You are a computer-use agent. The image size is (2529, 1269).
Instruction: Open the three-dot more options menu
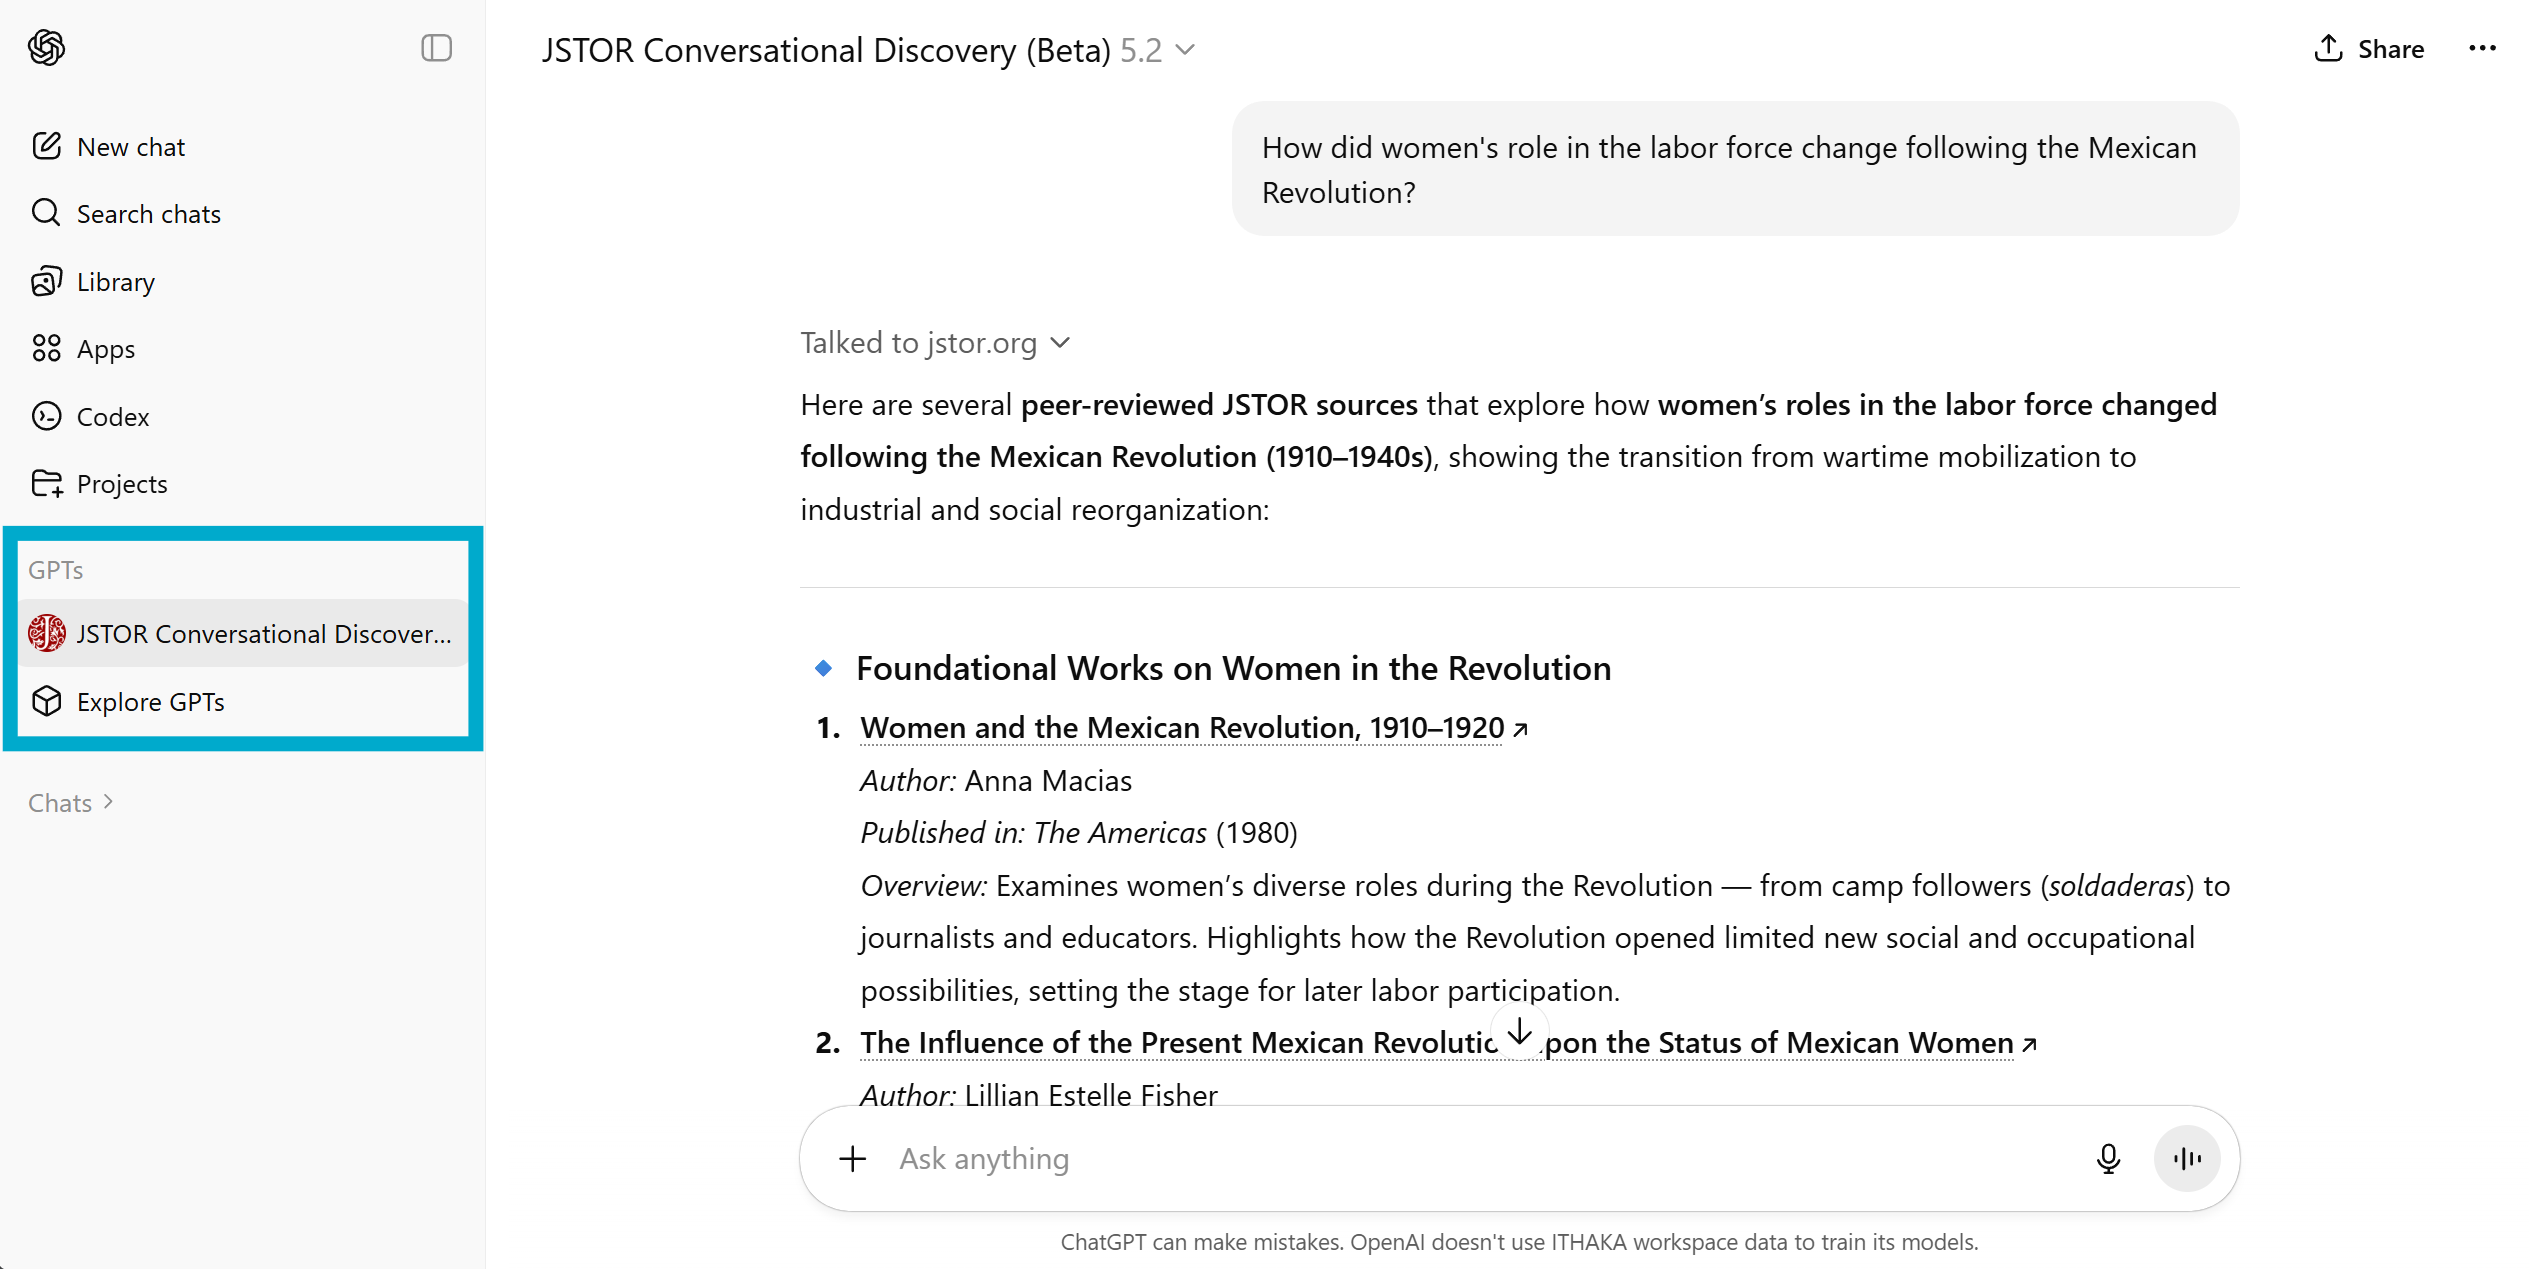click(2482, 49)
